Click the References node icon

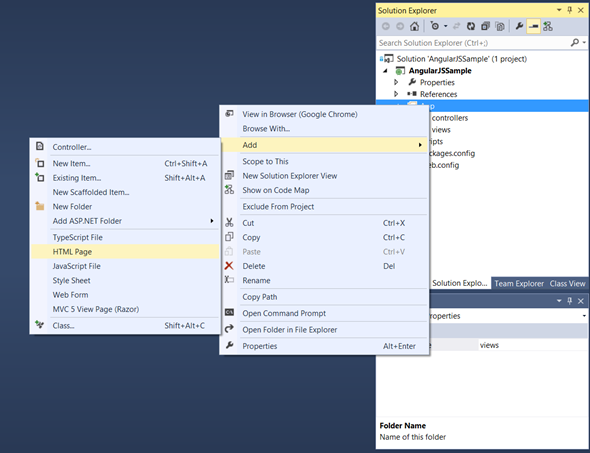click(412, 94)
